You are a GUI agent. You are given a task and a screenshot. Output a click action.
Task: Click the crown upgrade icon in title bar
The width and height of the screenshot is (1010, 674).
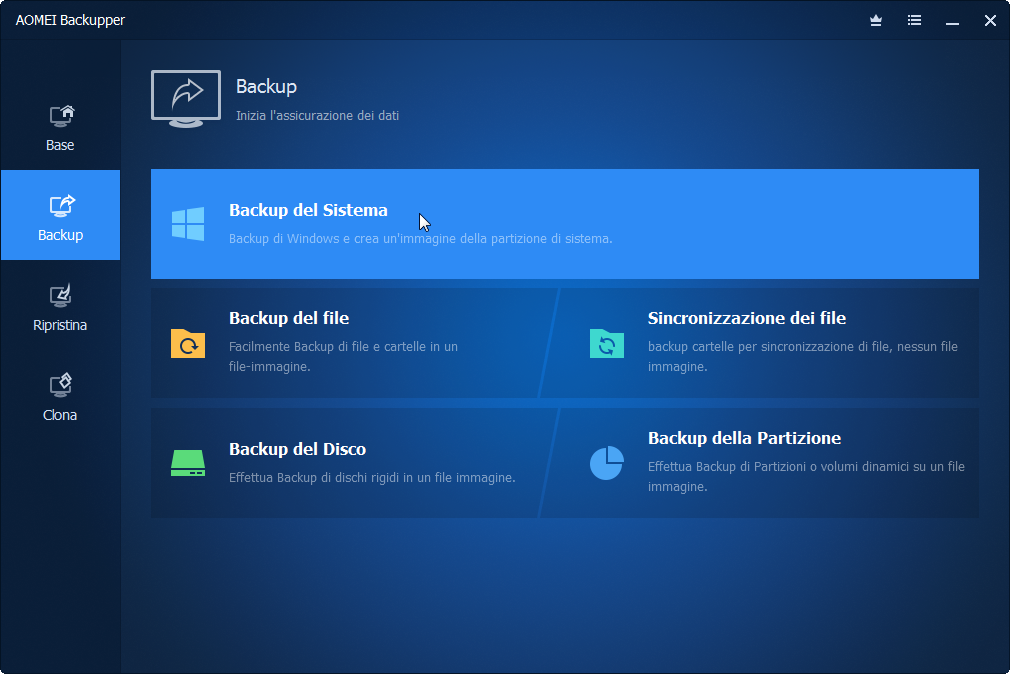[x=876, y=21]
